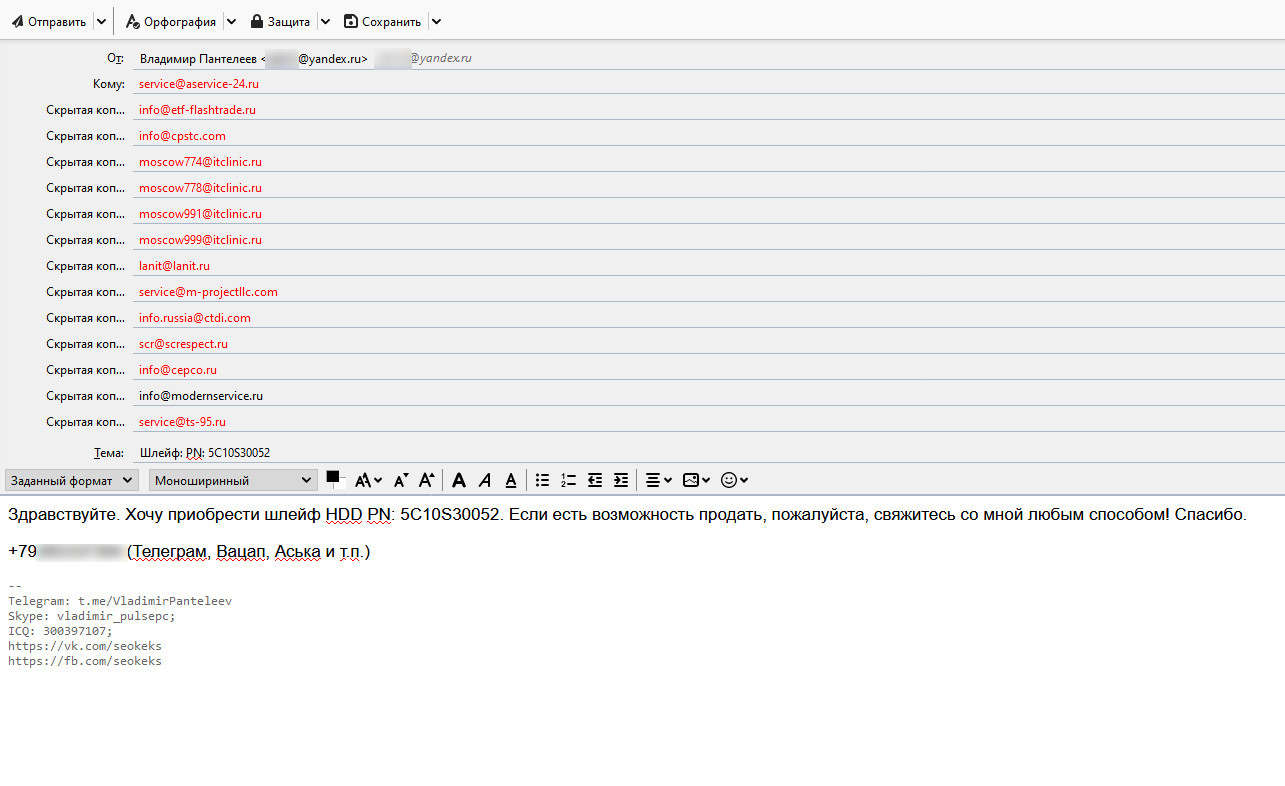Toggle italic text formatting
Viewport: 1285px width, 786px height.
(x=485, y=480)
